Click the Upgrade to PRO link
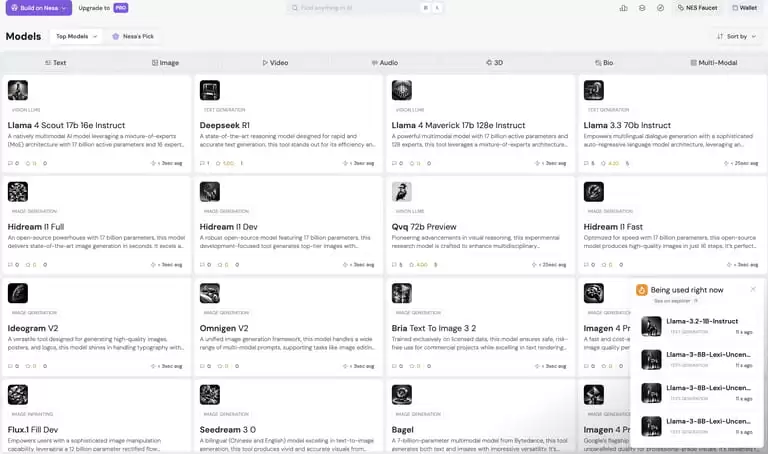768x454 pixels. coord(103,8)
